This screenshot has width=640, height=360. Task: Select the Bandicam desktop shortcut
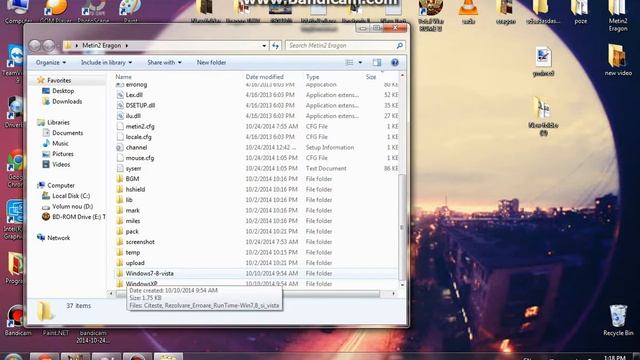point(18,321)
